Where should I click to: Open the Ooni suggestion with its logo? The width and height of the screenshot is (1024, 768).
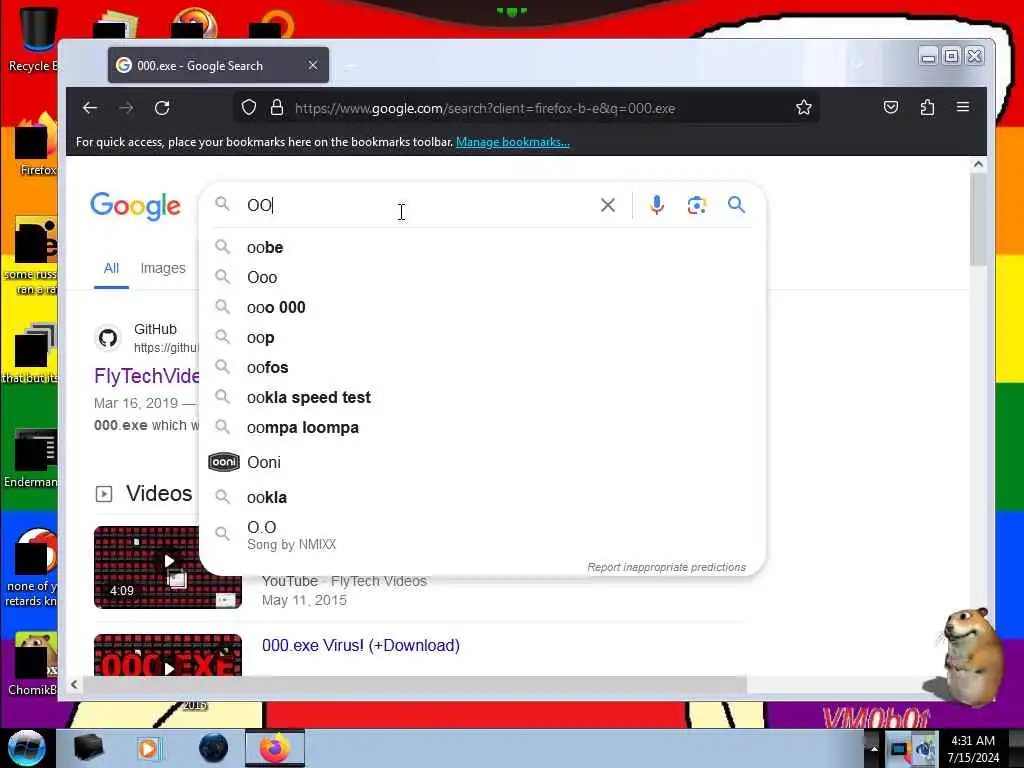coord(483,462)
